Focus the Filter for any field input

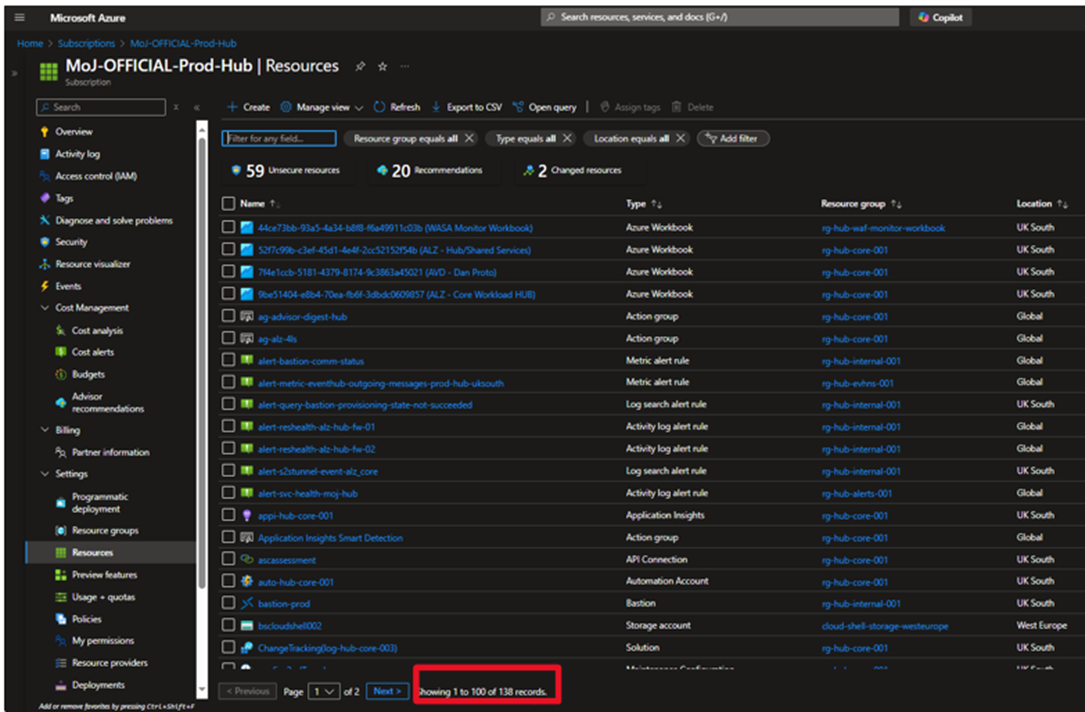[279, 138]
